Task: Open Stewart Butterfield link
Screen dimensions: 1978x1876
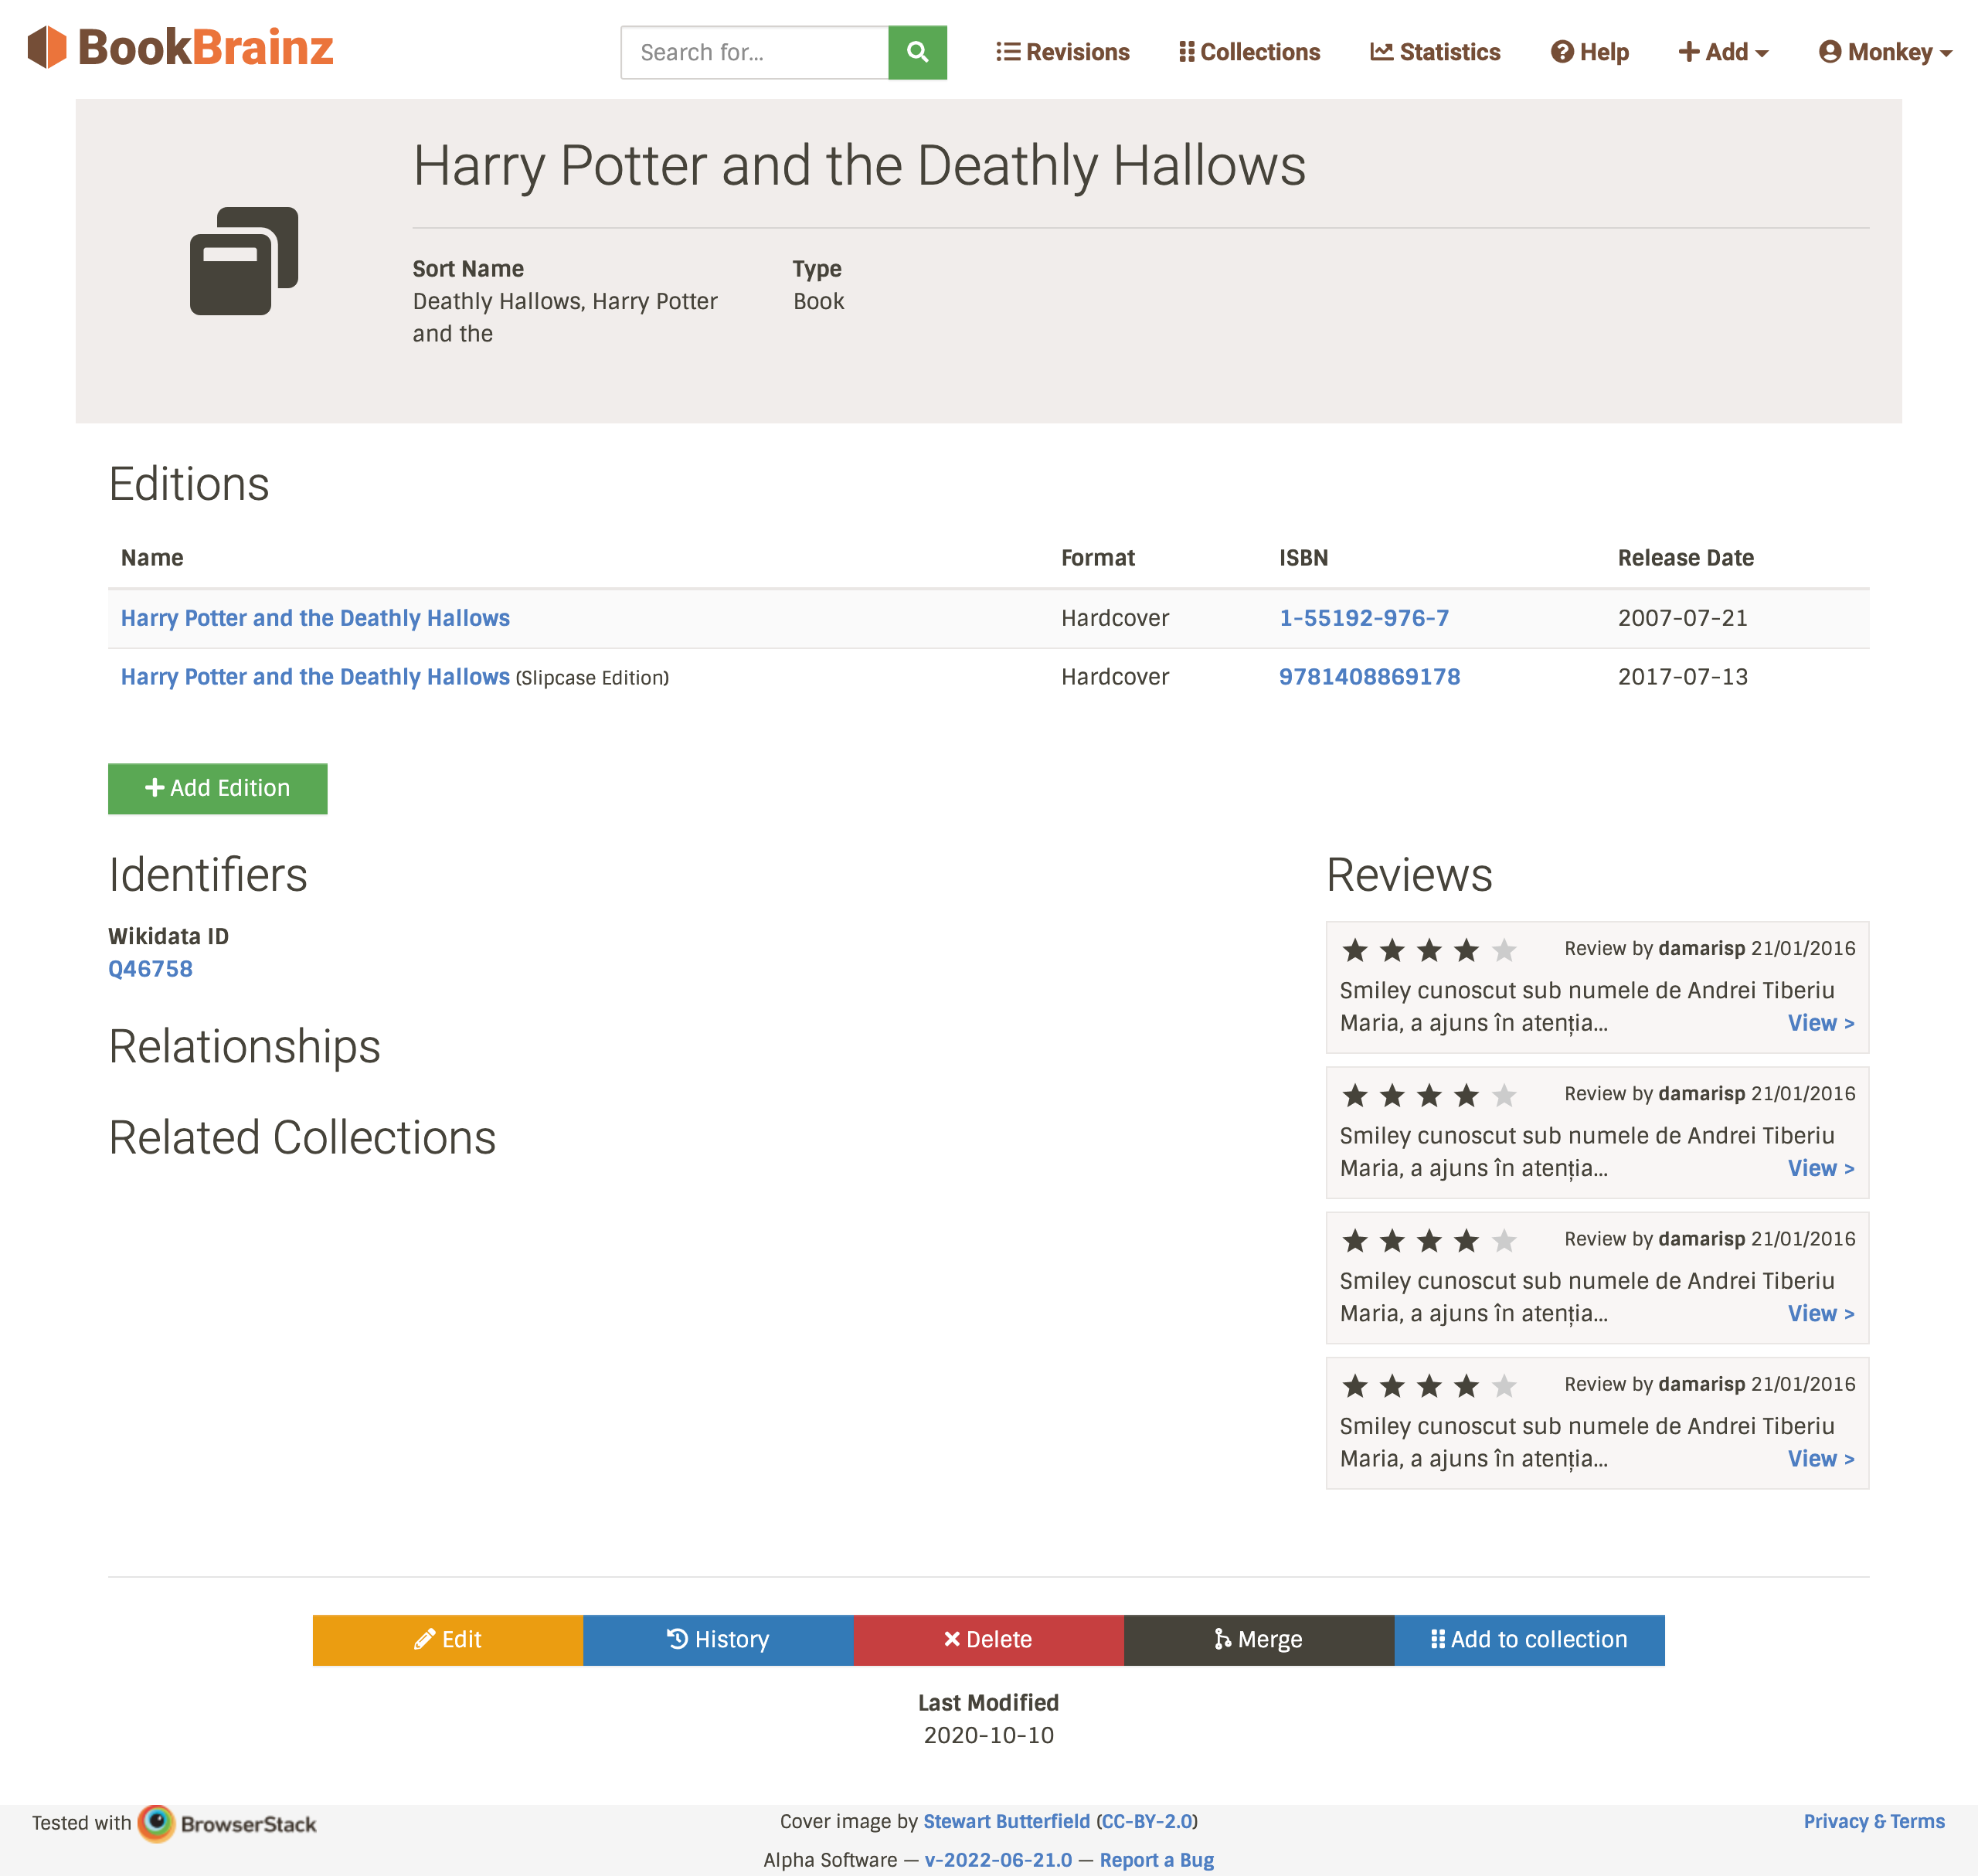Action: tap(1006, 1821)
